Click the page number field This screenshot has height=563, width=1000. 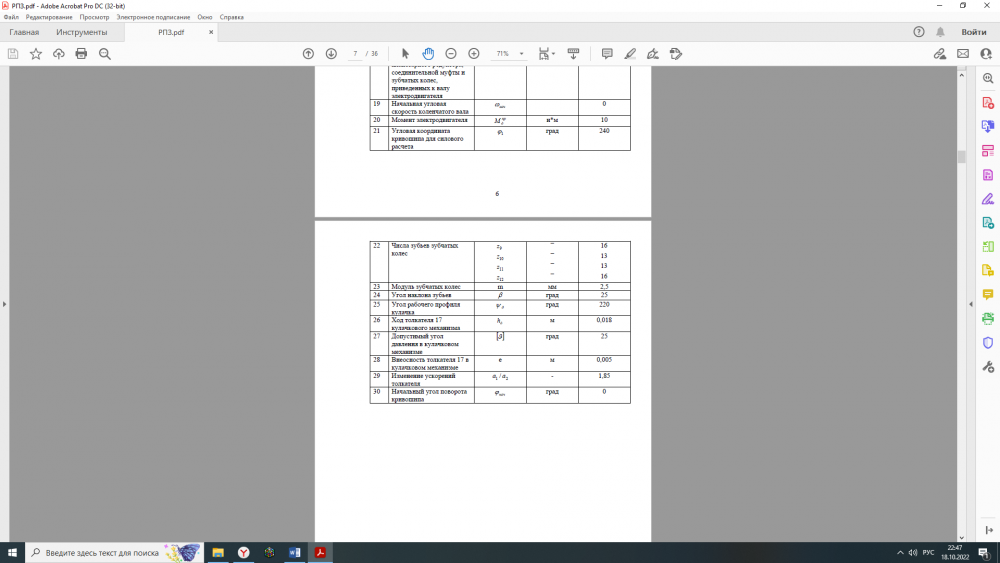[355, 54]
